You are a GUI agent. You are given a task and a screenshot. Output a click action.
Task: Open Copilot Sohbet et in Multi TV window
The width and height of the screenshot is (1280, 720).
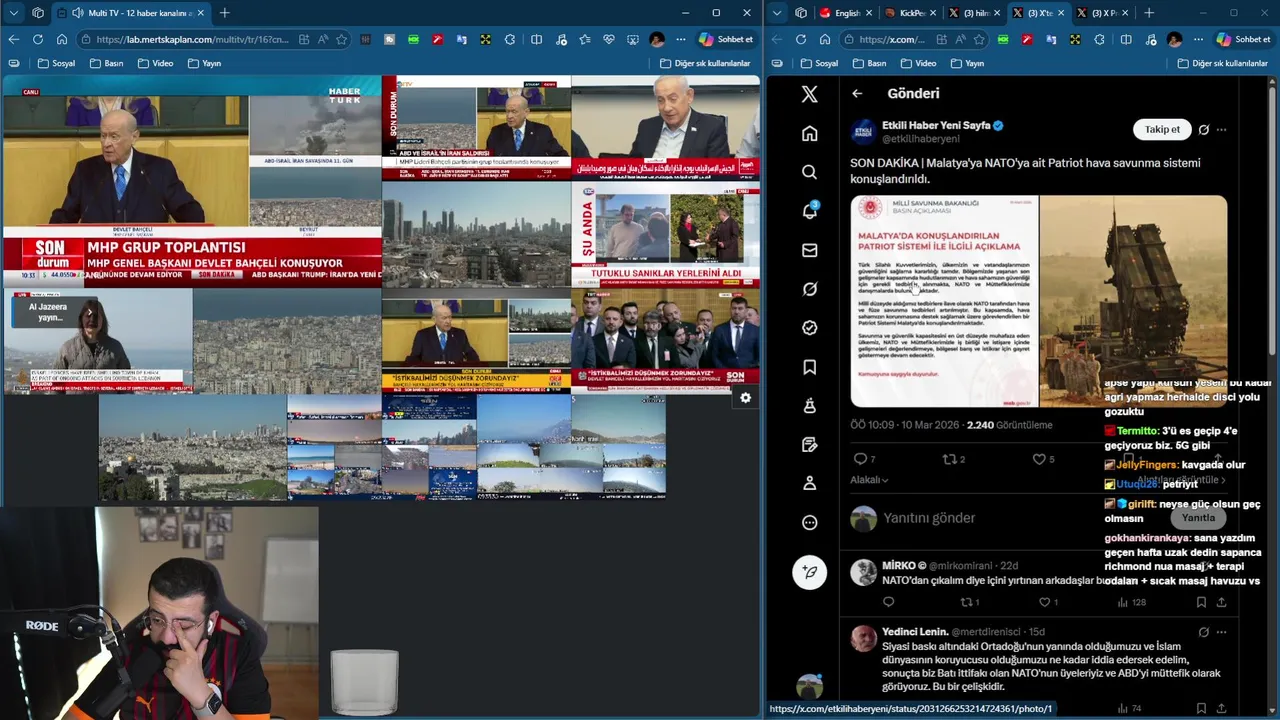tap(726, 39)
